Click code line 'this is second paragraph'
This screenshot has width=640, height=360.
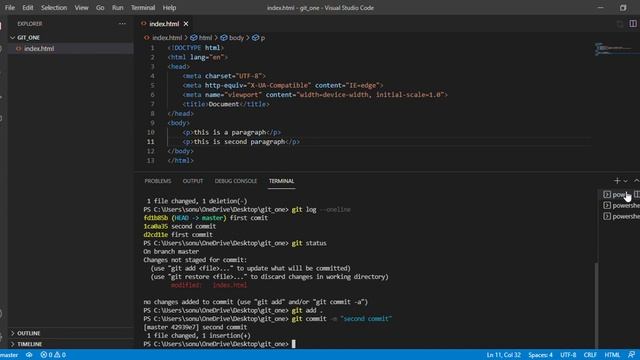241,142
